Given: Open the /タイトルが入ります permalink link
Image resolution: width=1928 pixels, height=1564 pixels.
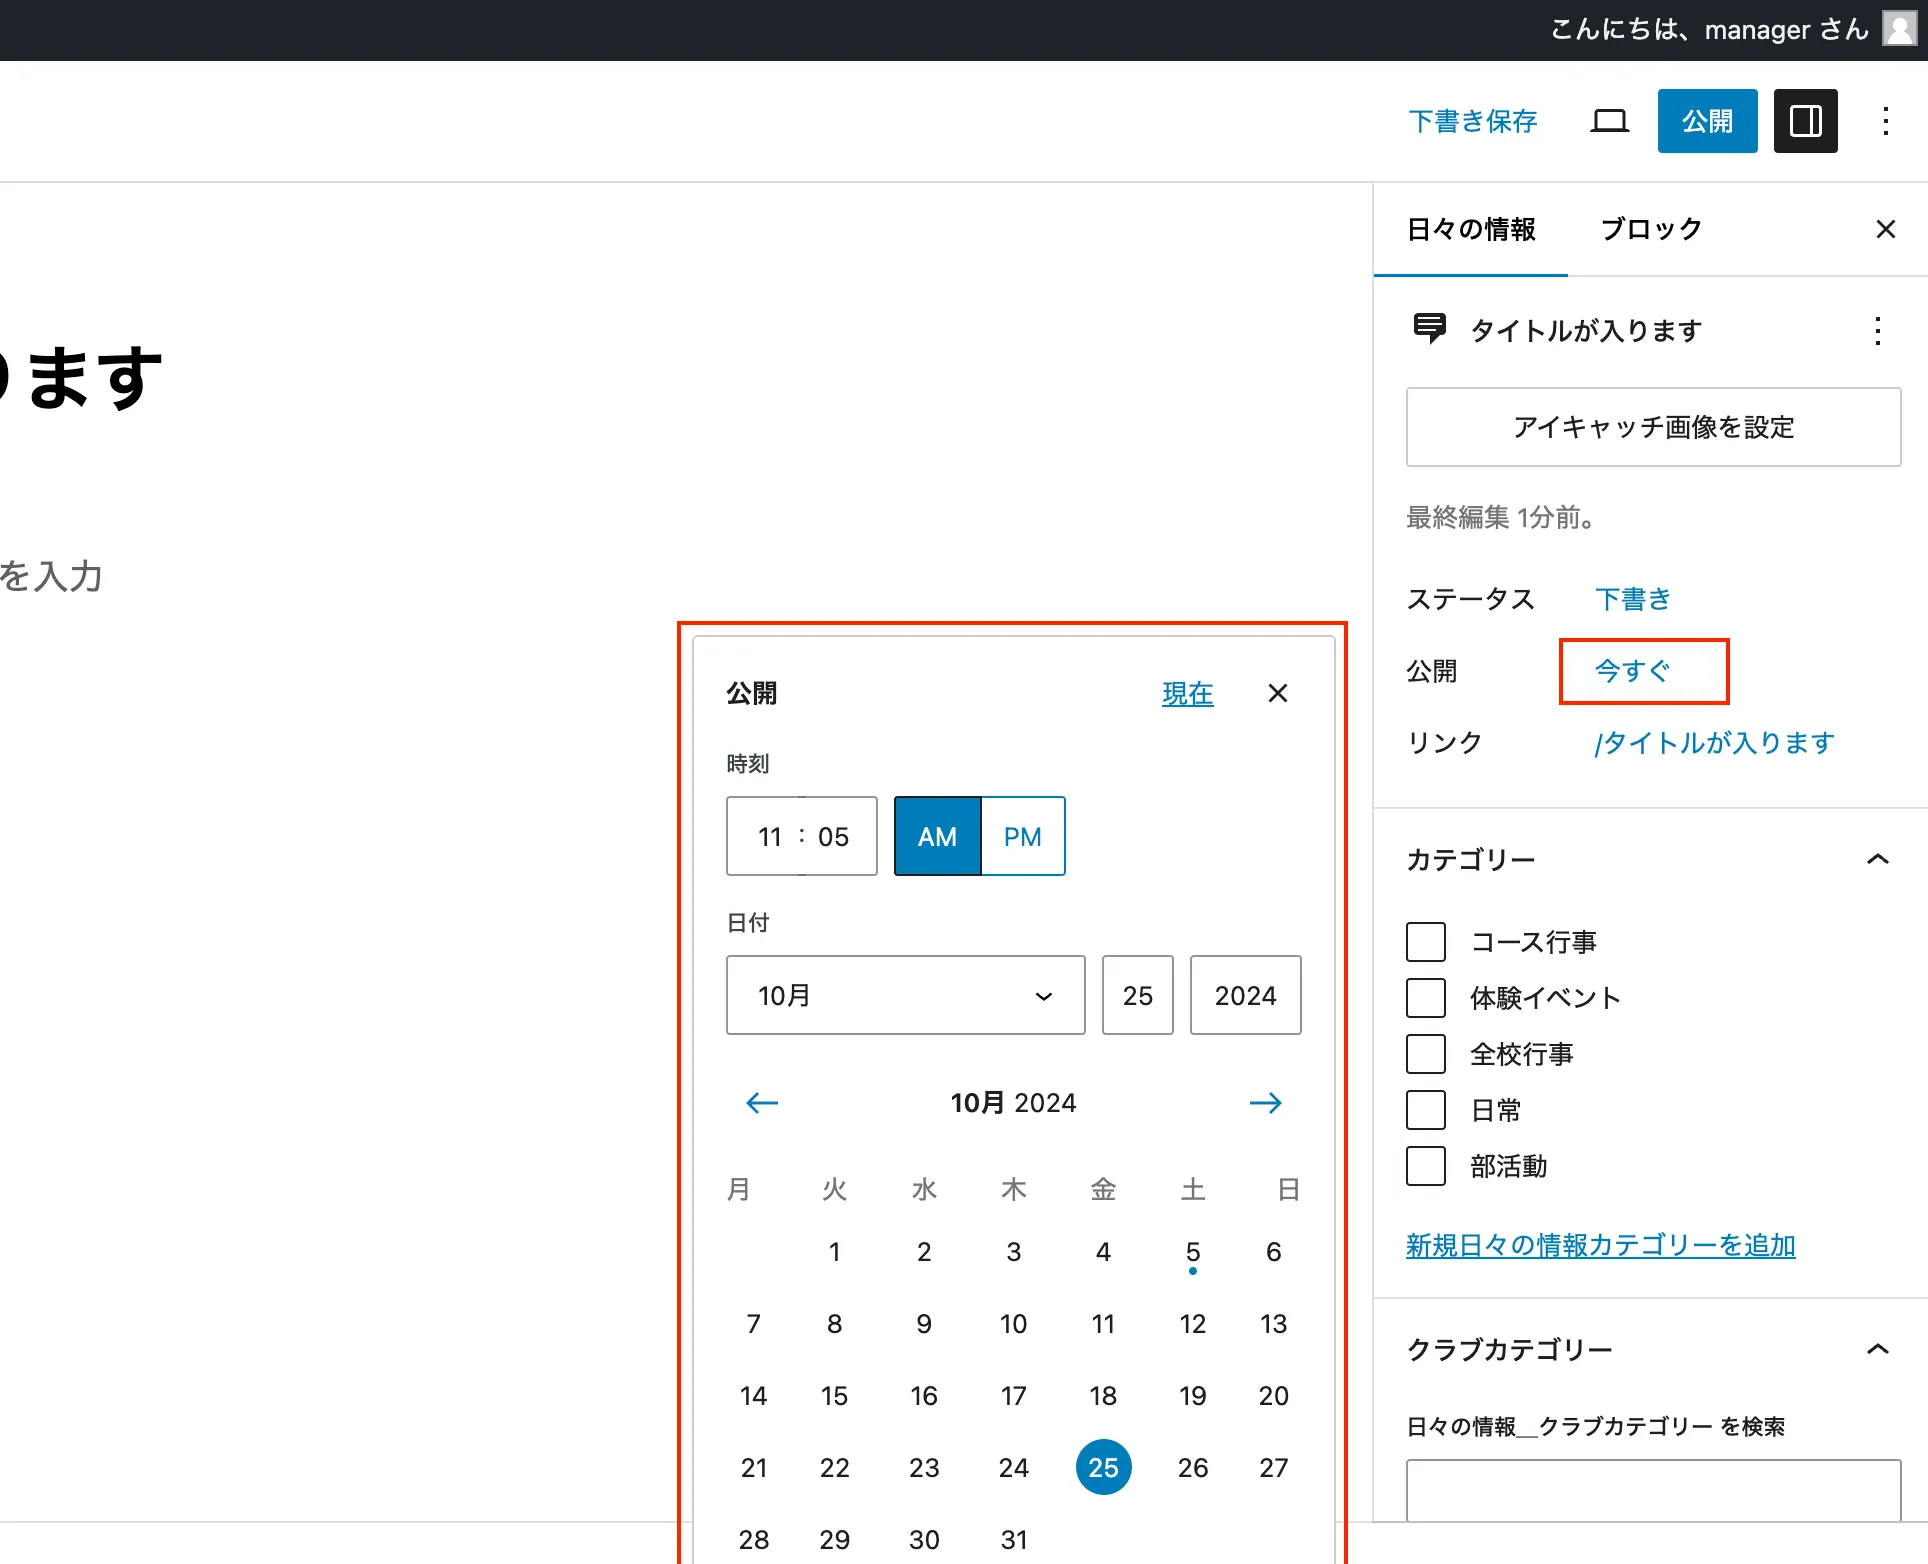Looking at the screenshot, I should point(1714,743).
